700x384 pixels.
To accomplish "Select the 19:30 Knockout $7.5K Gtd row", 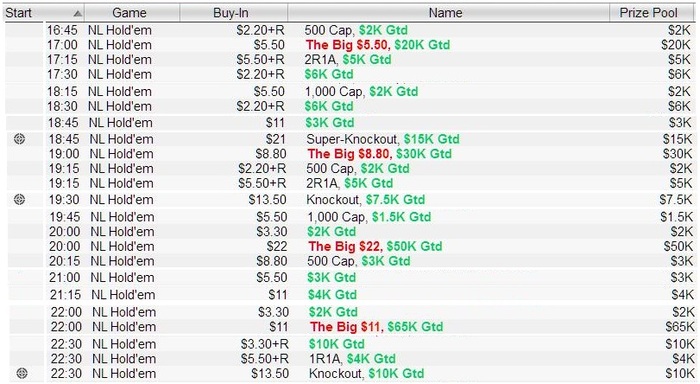I will point(371,200).
